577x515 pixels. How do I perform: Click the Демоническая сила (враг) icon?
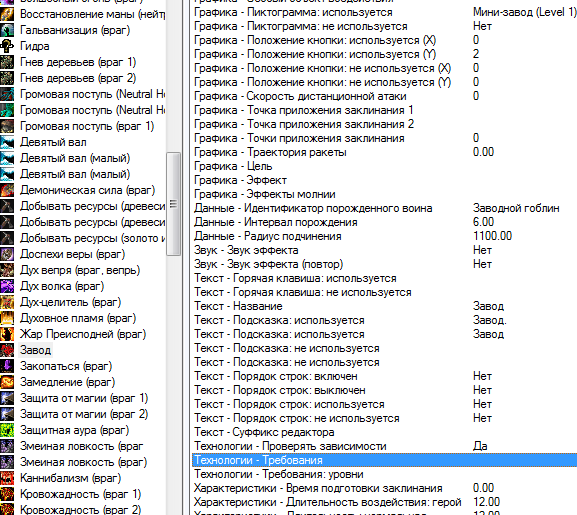point(7,190)
